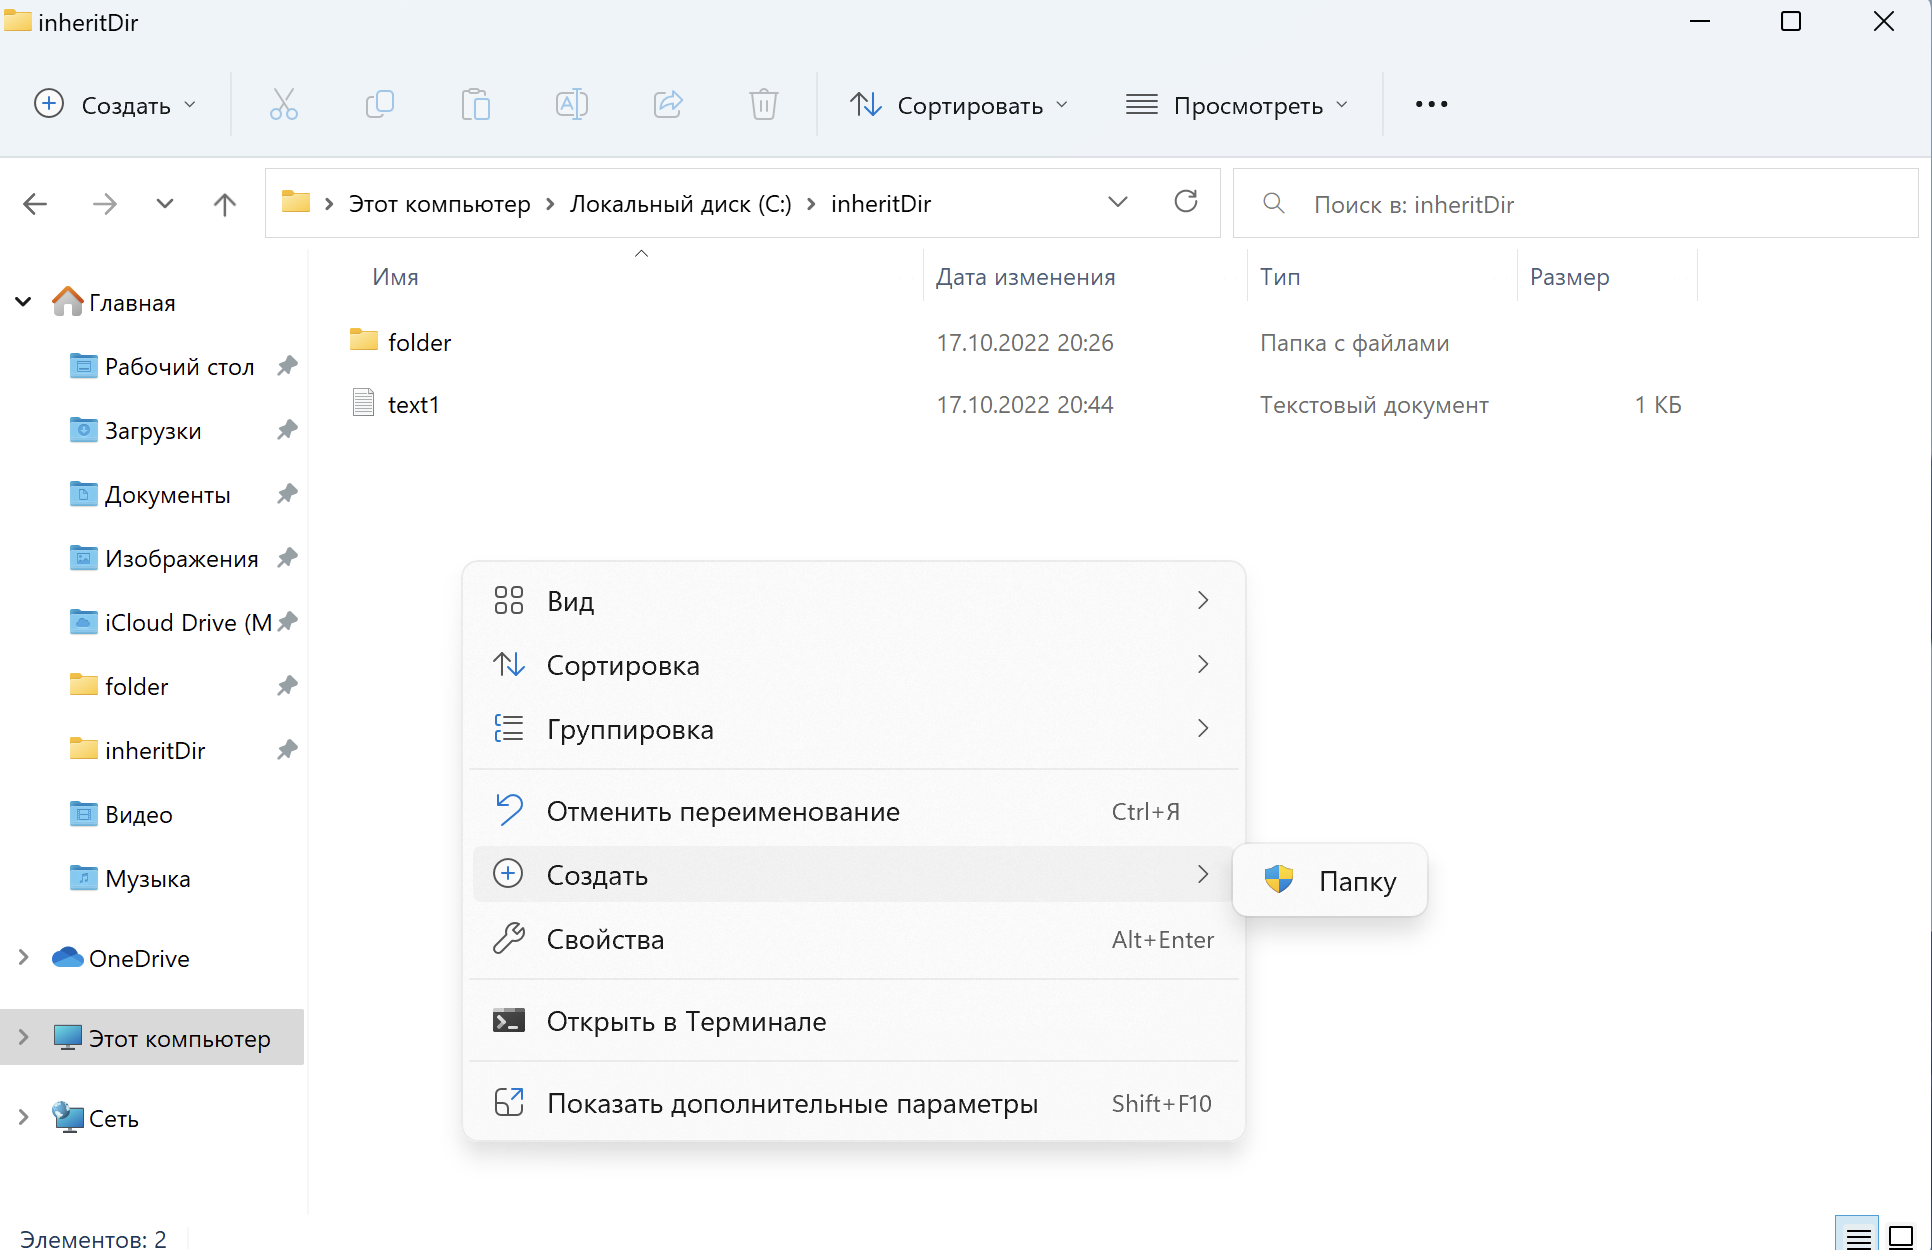The width and height of the screenshot is (1932, 1250).
Task: Click the Share icon in toolbar
Action: tap(668, 104)
